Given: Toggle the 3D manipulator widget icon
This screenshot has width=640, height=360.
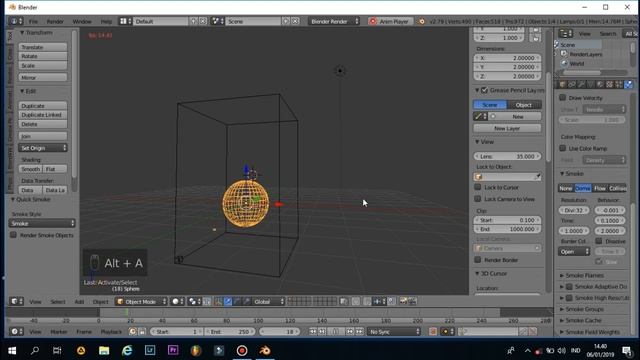Looking at the screenshot, I should [x=219, y=301].
